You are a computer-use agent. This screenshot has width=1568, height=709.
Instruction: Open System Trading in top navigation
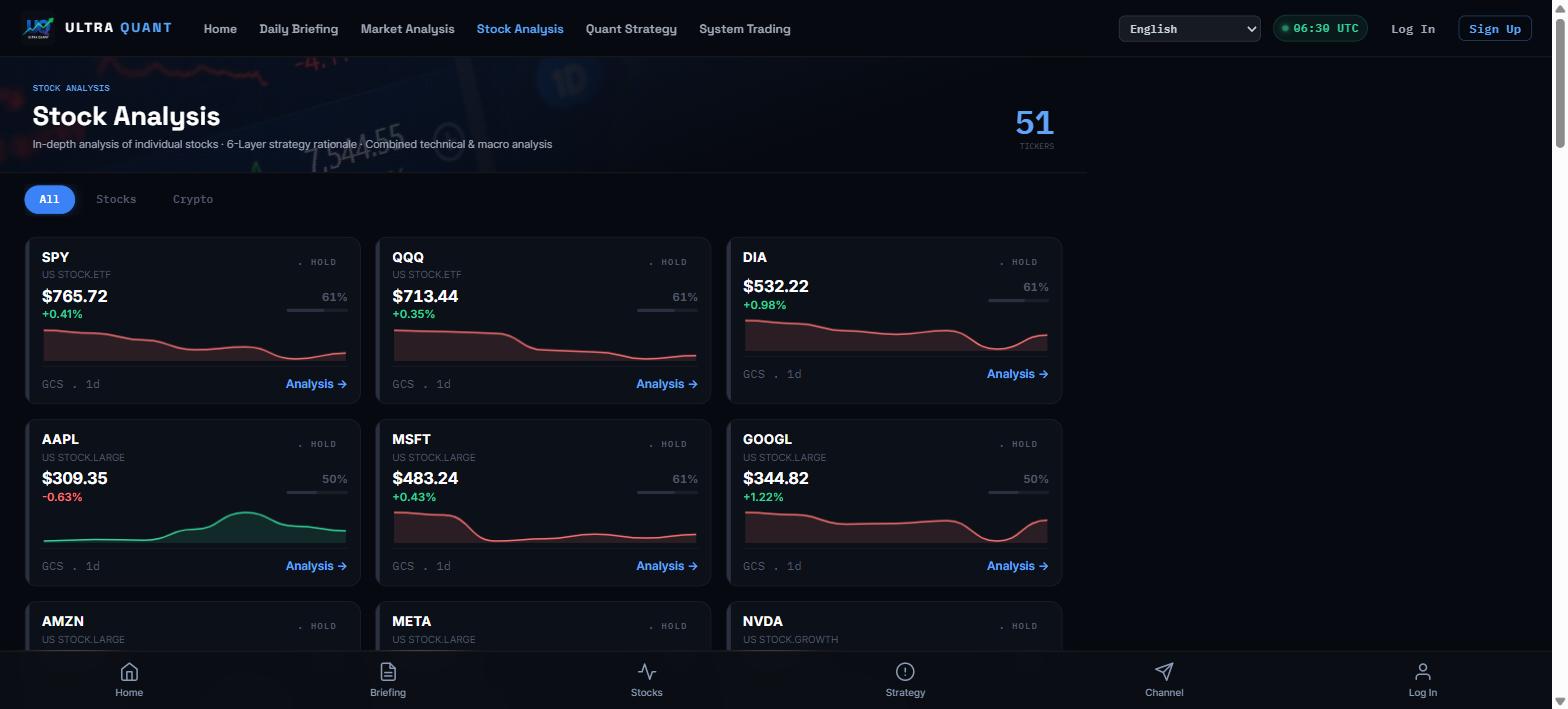click(745, 29)
